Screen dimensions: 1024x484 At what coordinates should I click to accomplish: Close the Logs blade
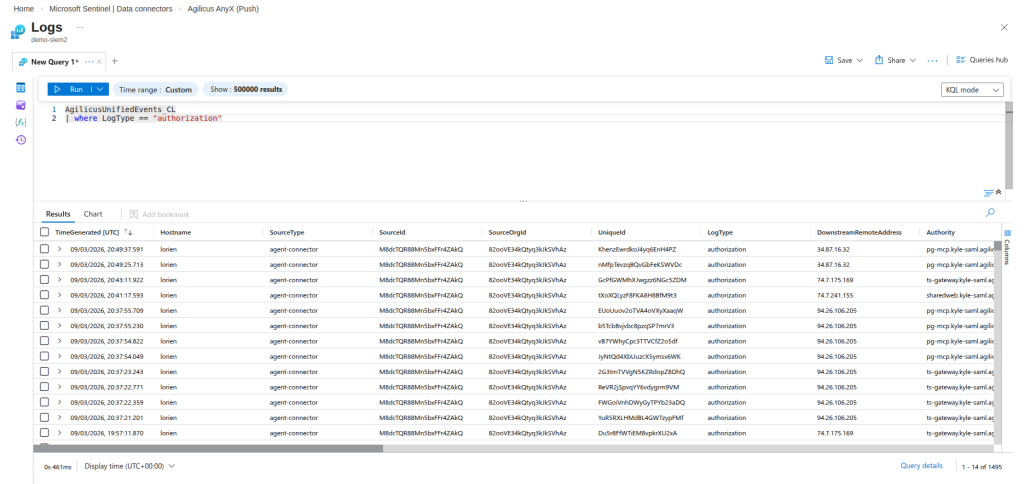click(x=1004, y=27)
